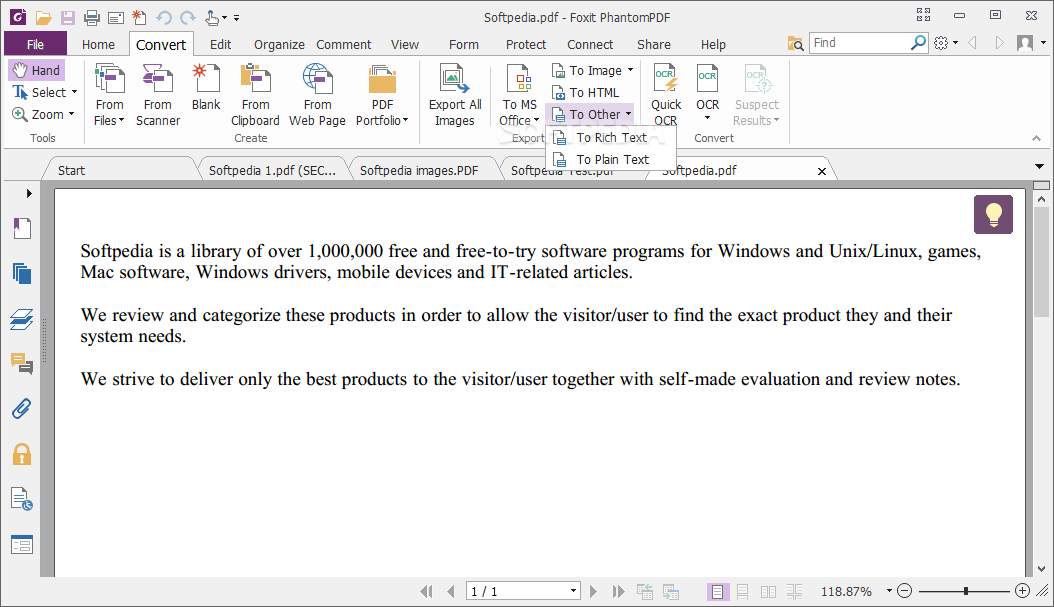Switch to Continuous page view
1054x607 pixels.
pos(742,592)
